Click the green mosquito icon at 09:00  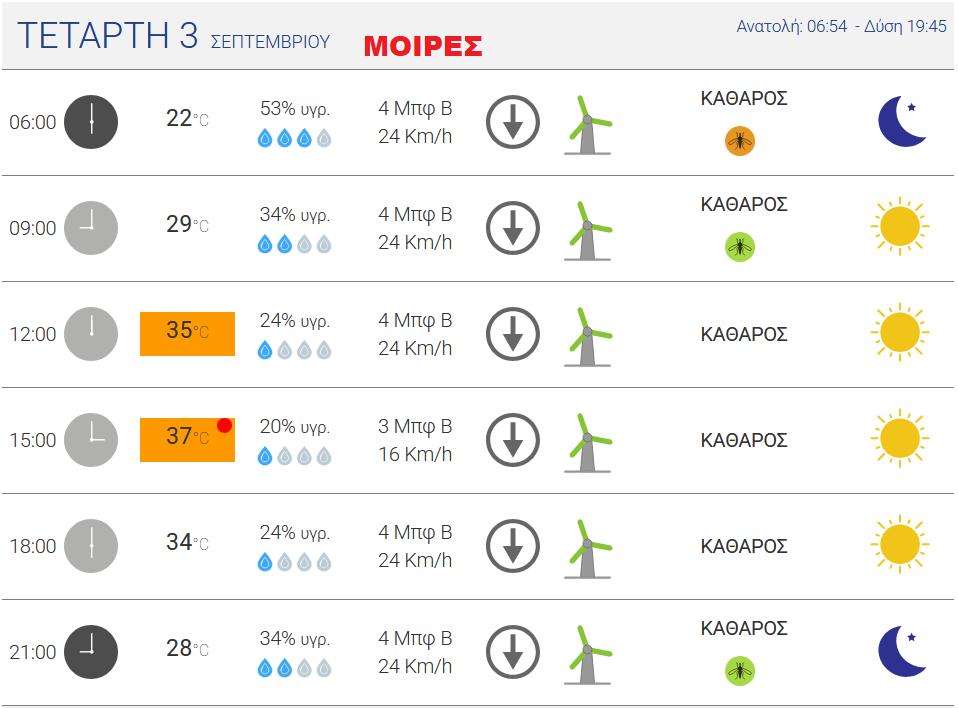(x=739, y=247)
